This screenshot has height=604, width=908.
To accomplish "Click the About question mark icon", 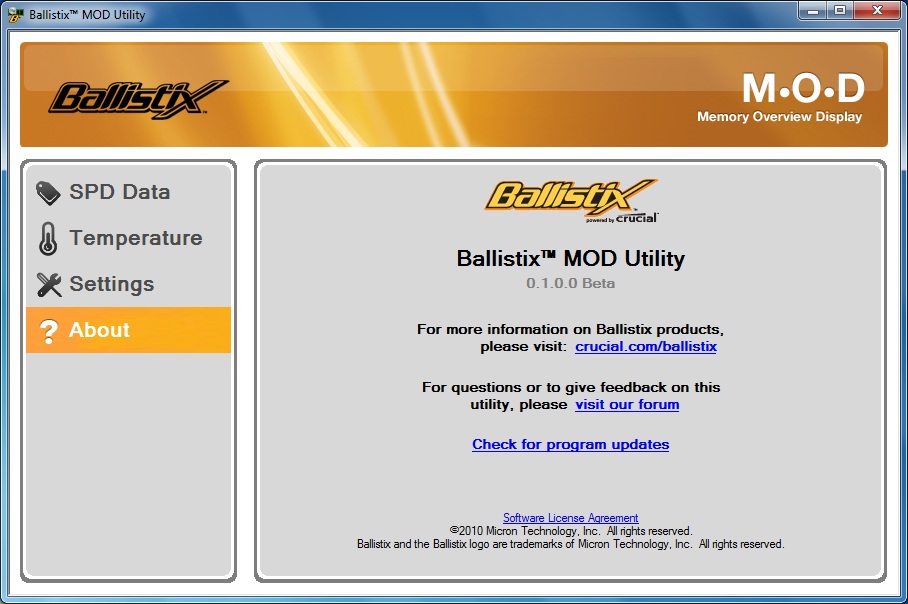I will pos(49,331).
